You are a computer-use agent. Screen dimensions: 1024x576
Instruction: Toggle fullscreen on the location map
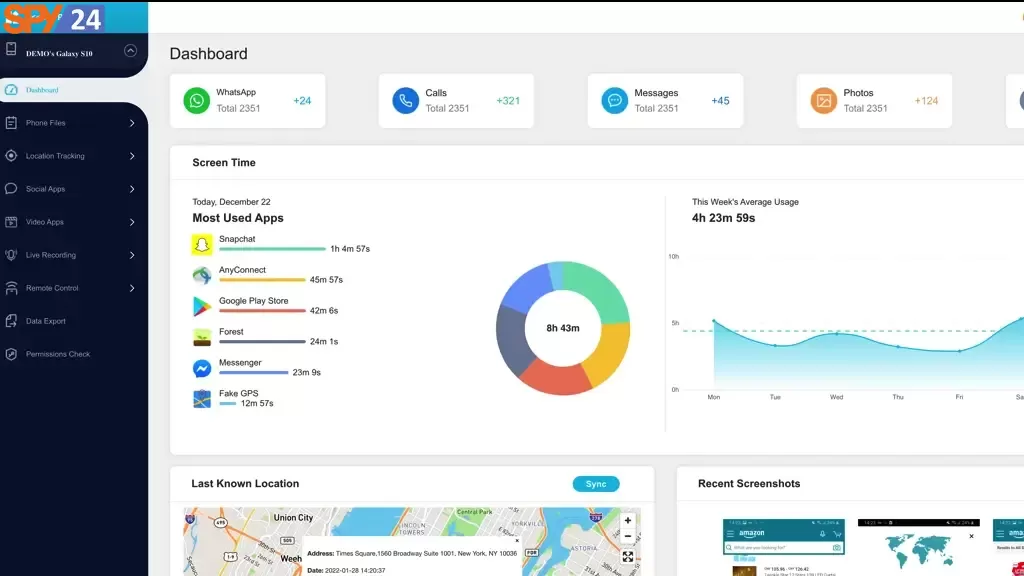click(628, 556)
